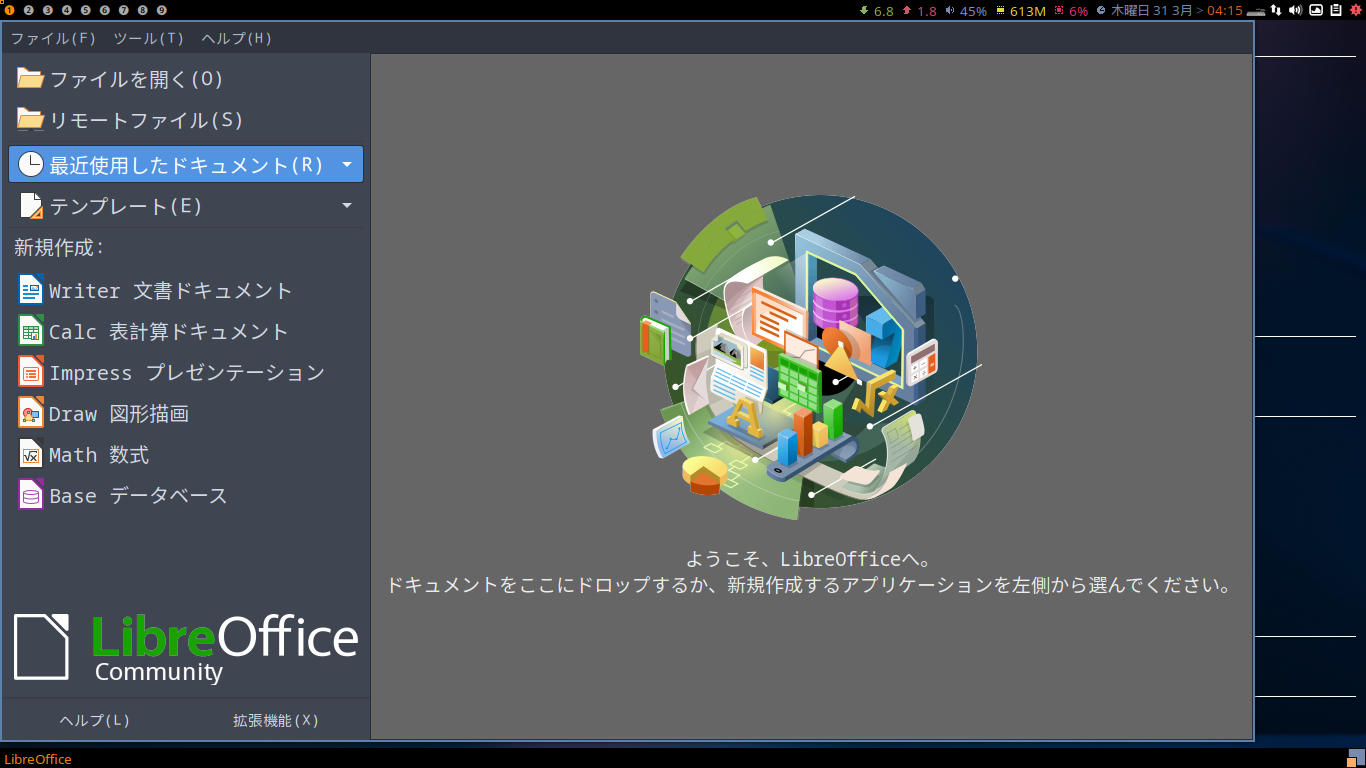Create a new Writer 文書ドキュメント
This screenshot has height=768, width=1366.
(x=186, y=290)
